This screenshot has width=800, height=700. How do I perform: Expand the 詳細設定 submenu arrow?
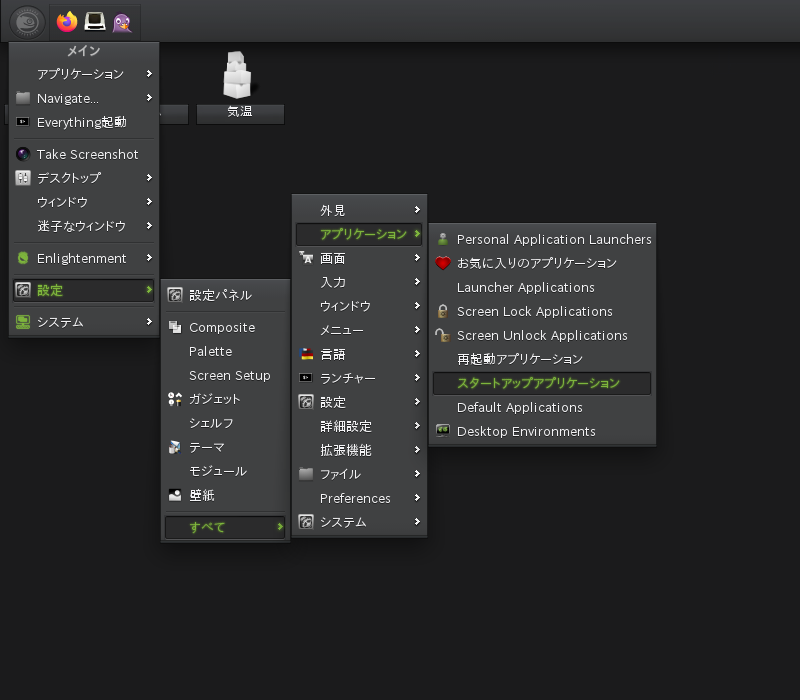tap(417, 426)
